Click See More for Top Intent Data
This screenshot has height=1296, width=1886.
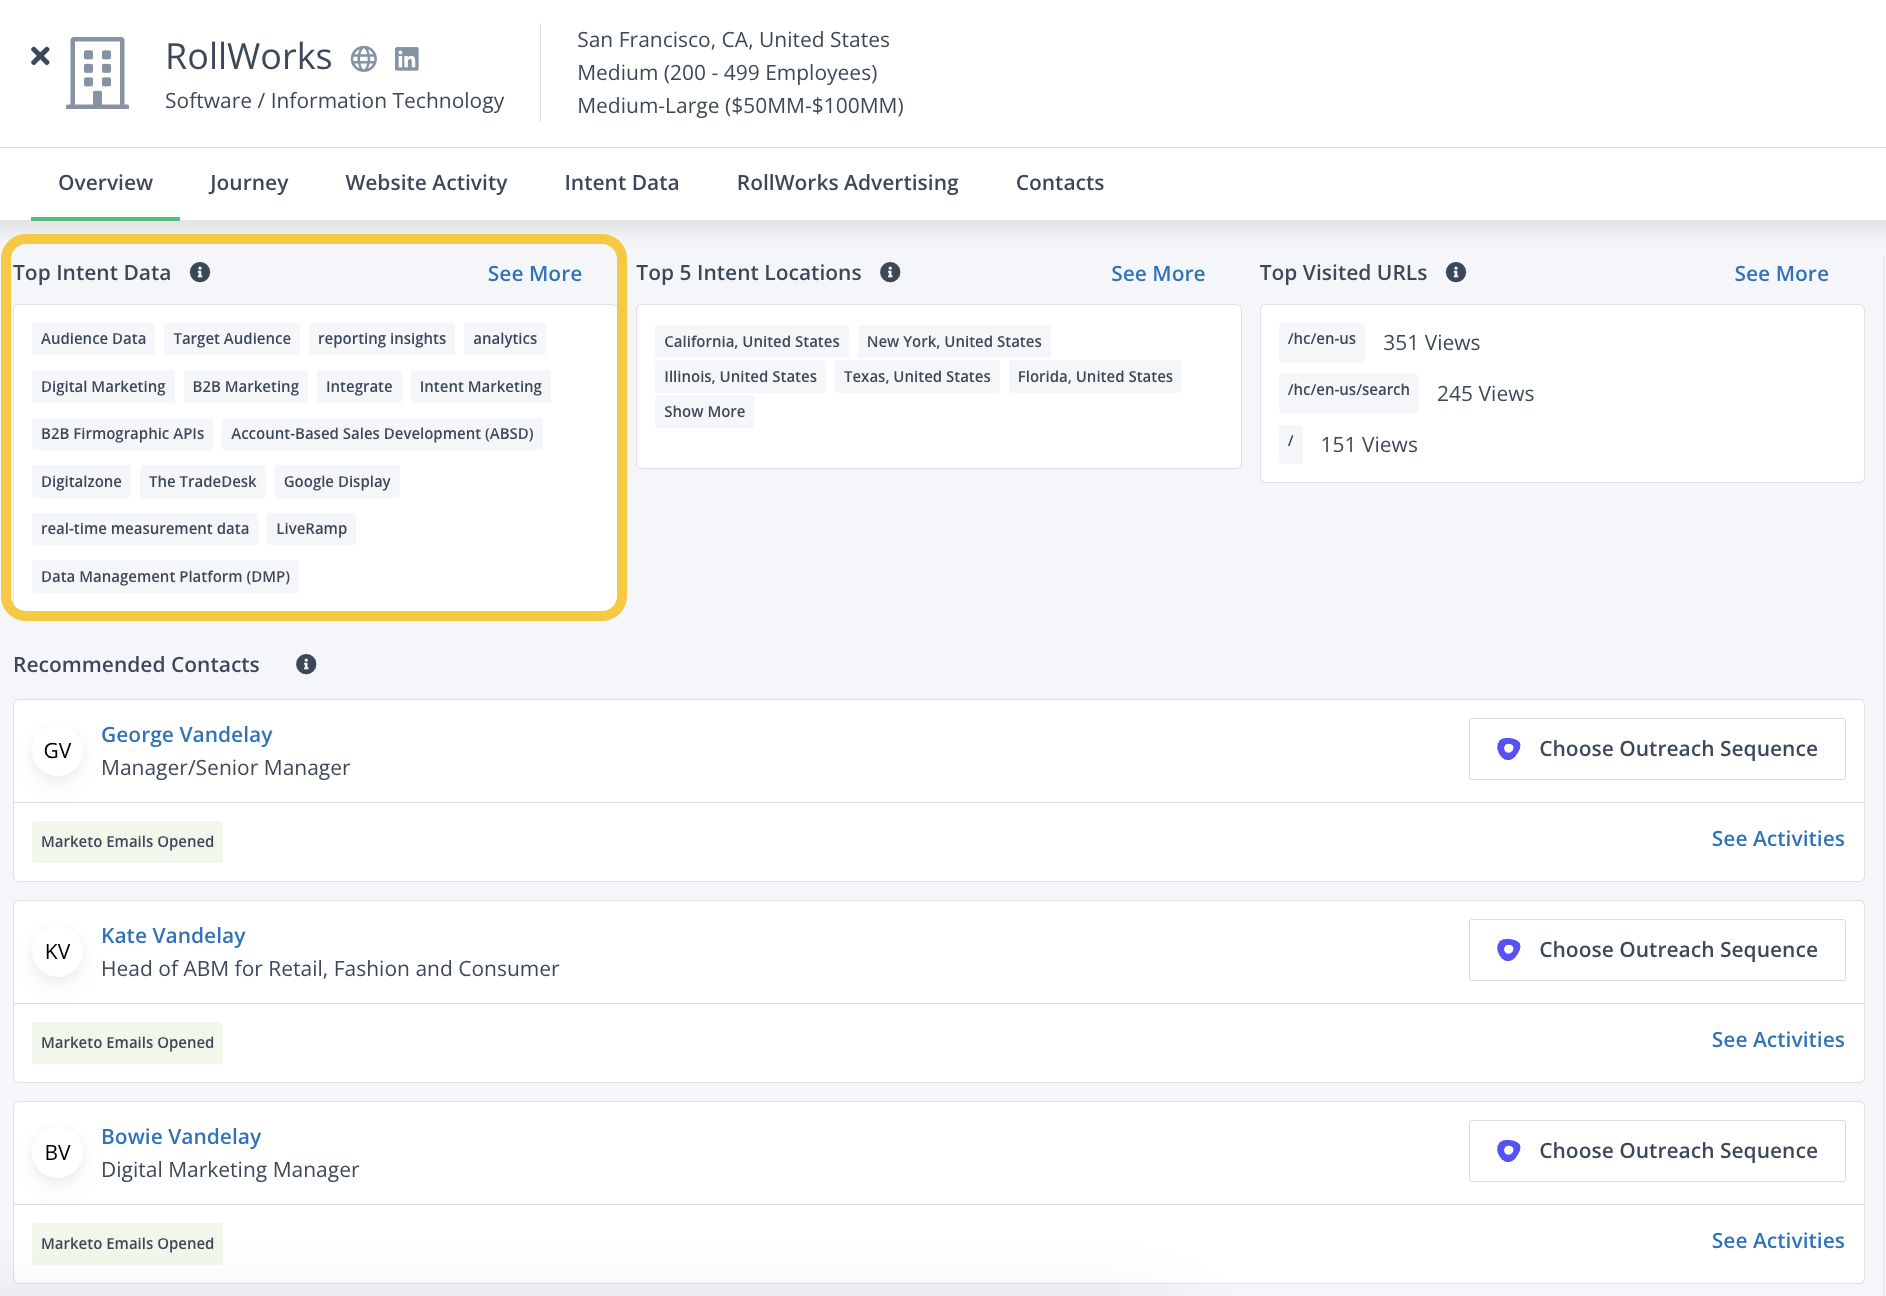click(x=535, y=274)
